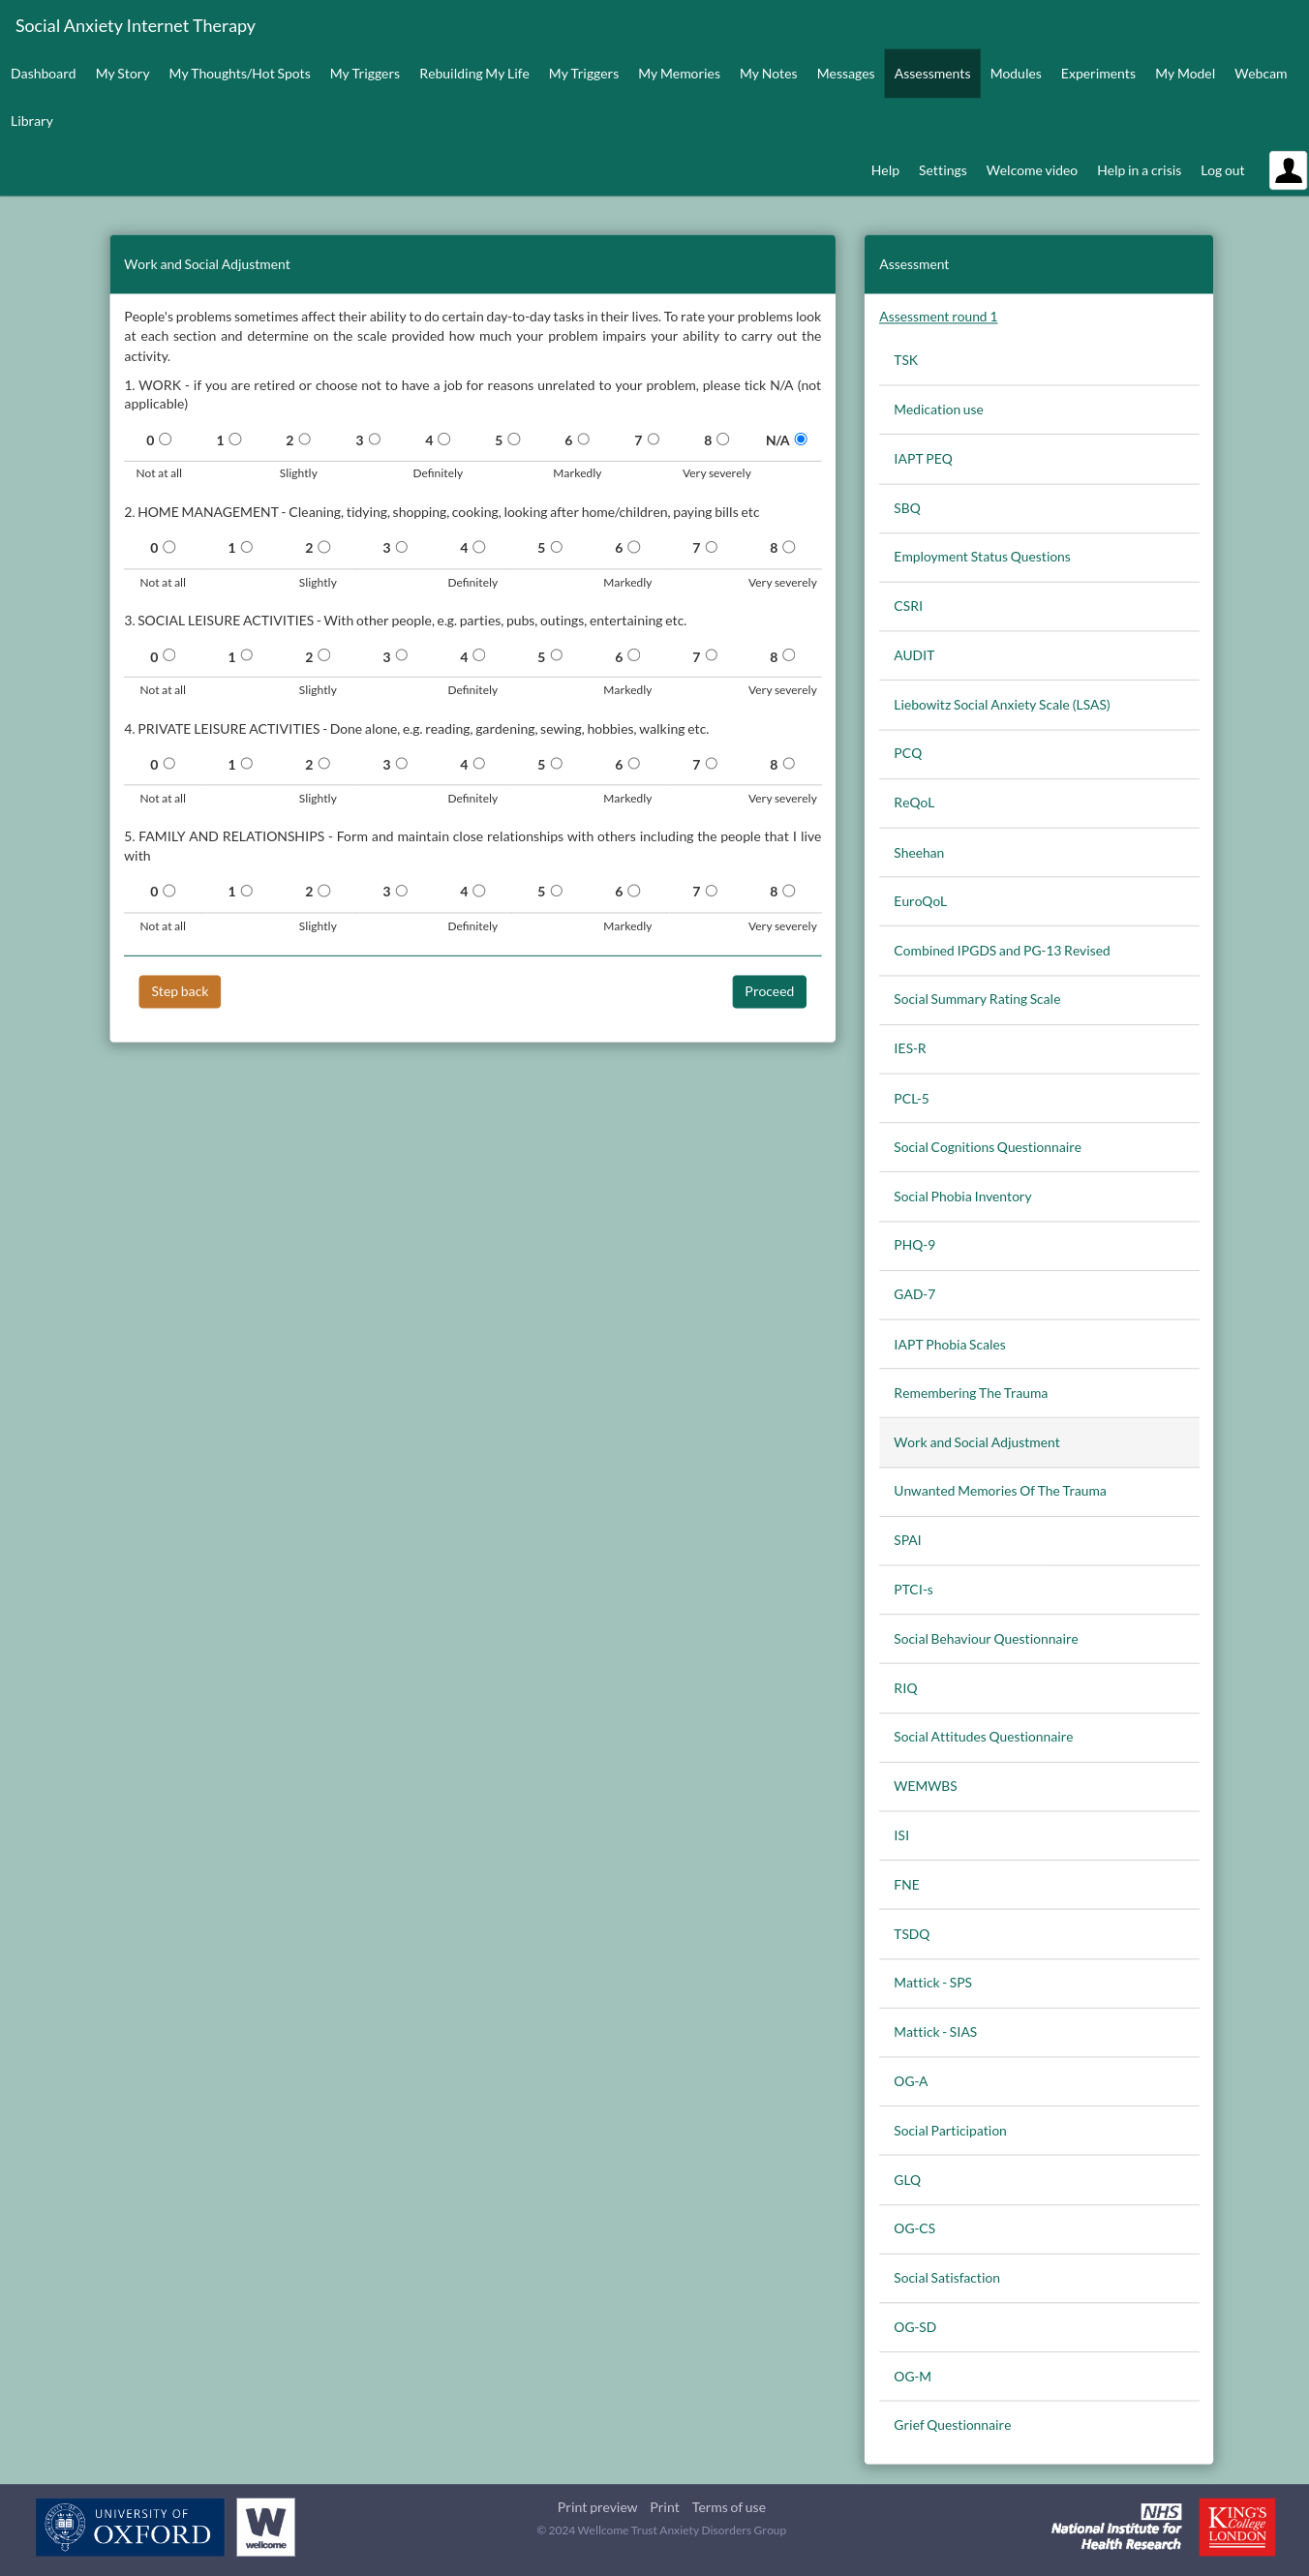This screenshot has height=2576, width=1309.
Task: Open the Modules menu item
Action: [1014, 74]
